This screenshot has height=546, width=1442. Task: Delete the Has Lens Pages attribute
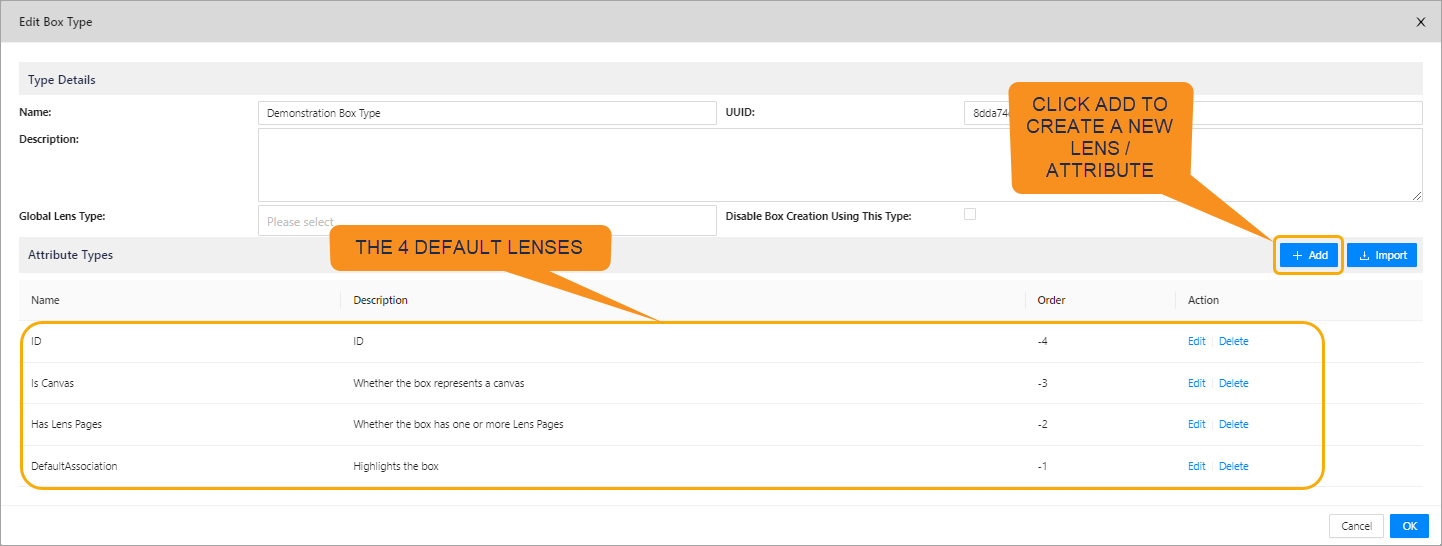pos(1233,424)
